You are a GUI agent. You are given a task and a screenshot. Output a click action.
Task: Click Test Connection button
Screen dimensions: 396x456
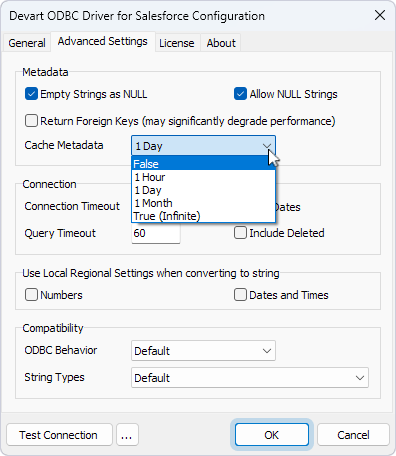tap(59, 435)
